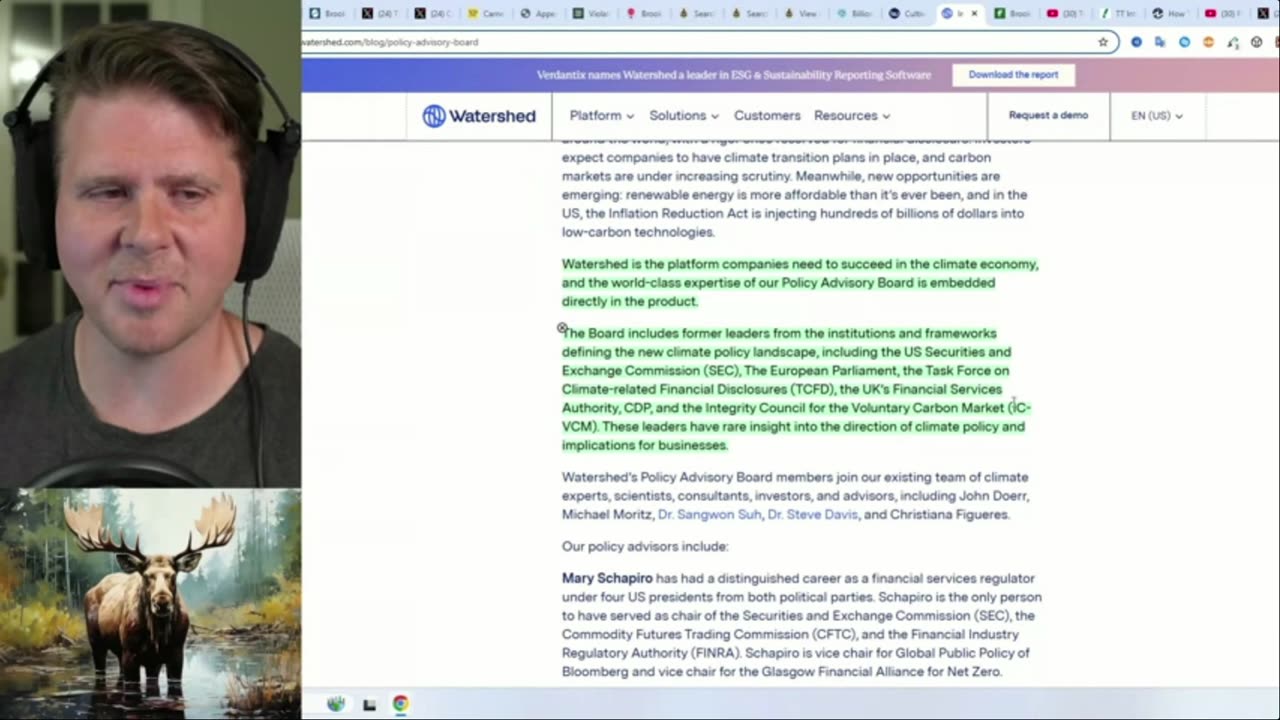
Task: Switch to the TT In browser tab
Action: (x=1120, y=14)
